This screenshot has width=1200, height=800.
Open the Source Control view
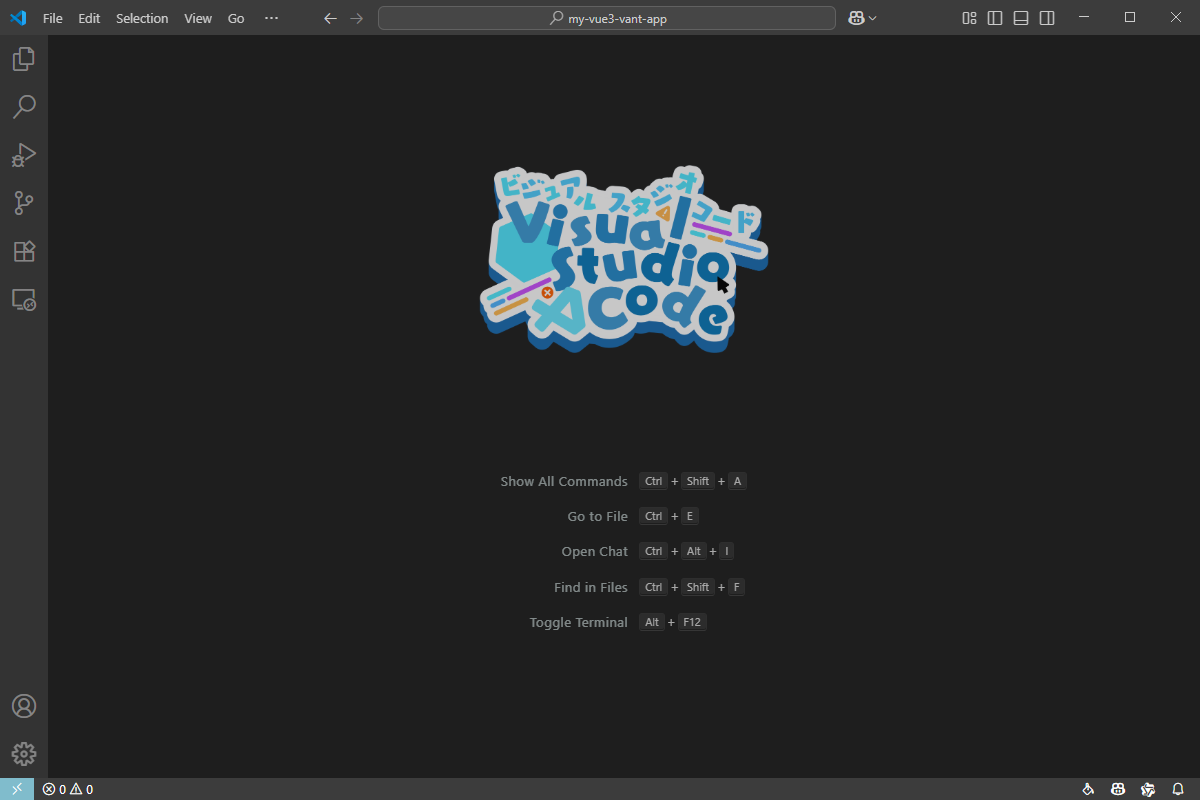[24, 203]
